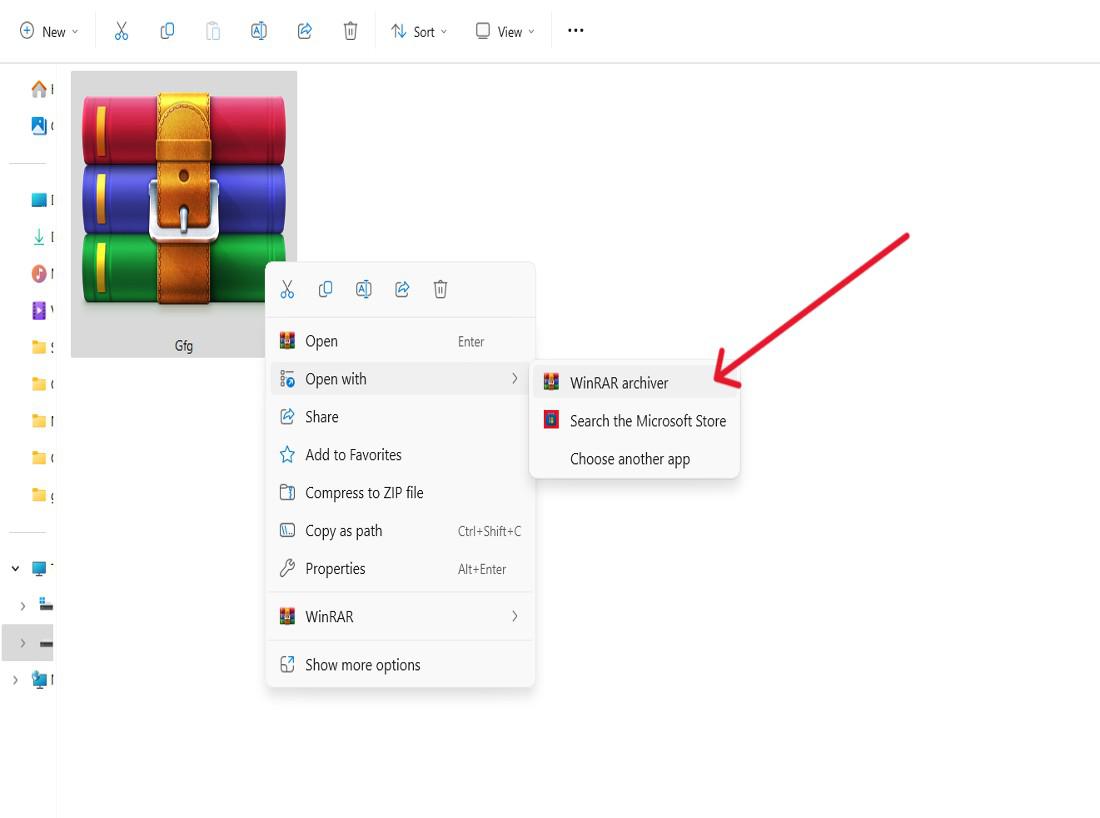The width and height of the screenshot is (1100, 818).
Task: Choose Add to Favorites
Action: click(400, 455)
